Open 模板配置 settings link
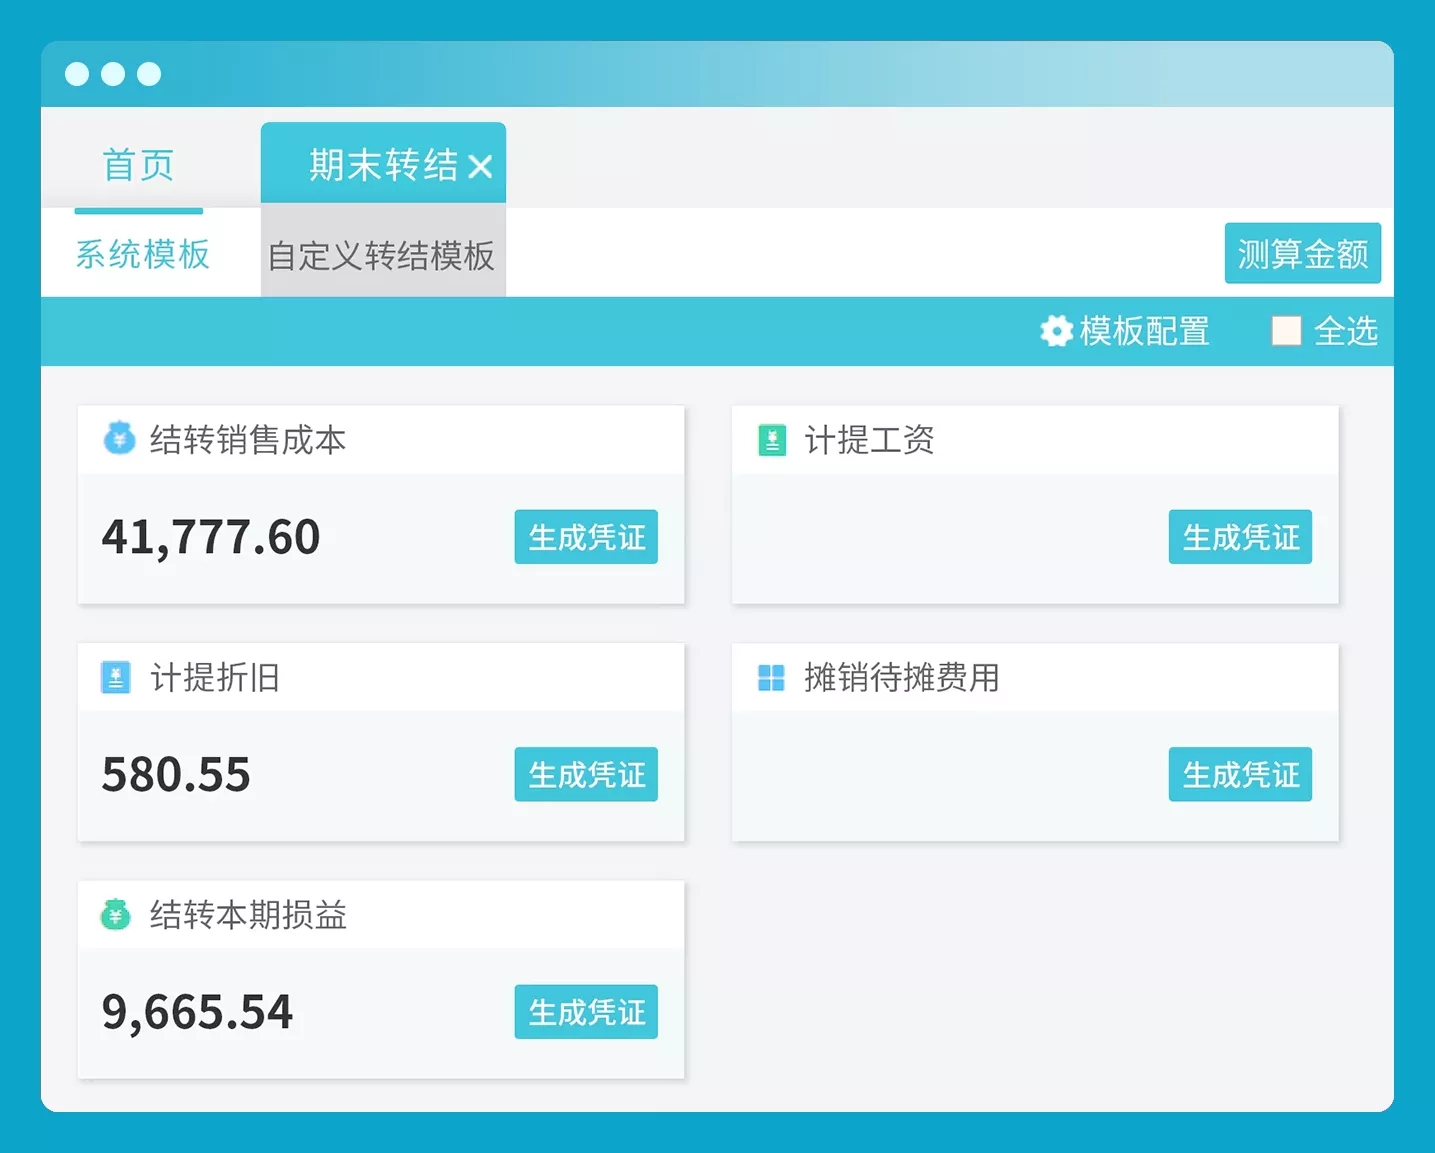The height and width of the screenshot is (1153, 1435). point(1144,331)
